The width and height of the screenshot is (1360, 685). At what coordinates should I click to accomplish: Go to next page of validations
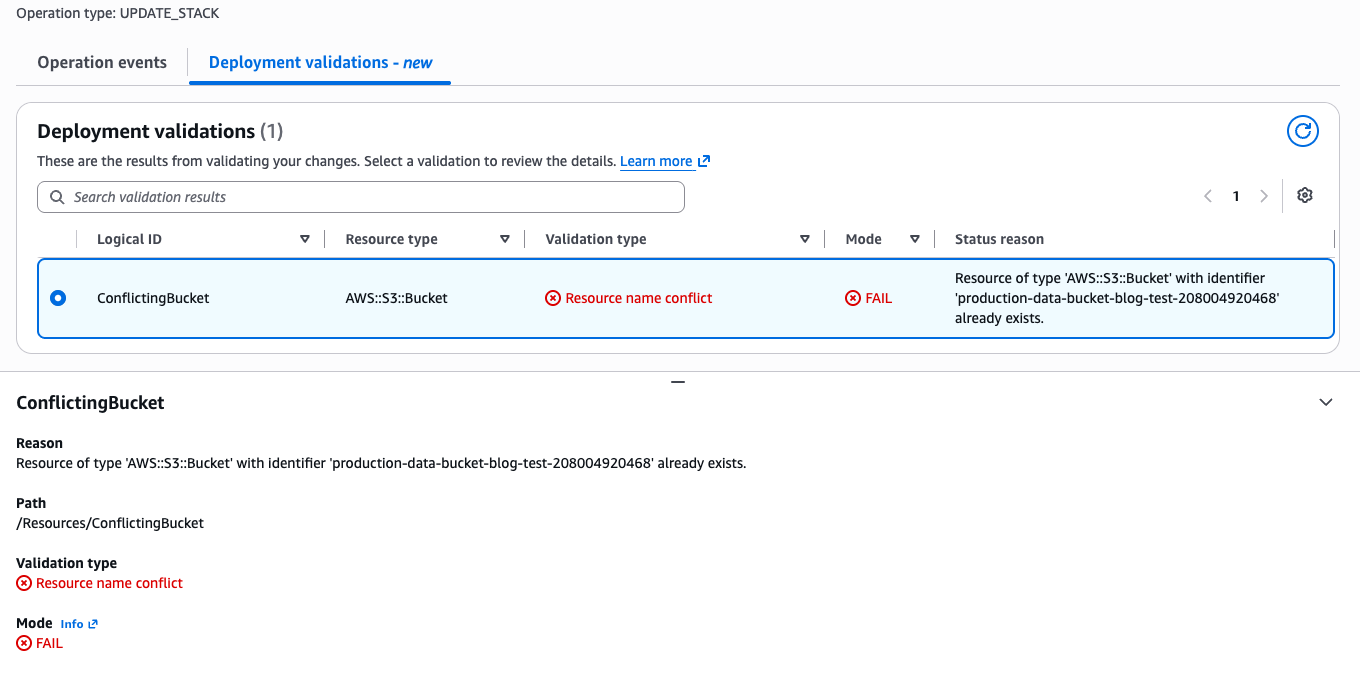tap(1264, 196)
